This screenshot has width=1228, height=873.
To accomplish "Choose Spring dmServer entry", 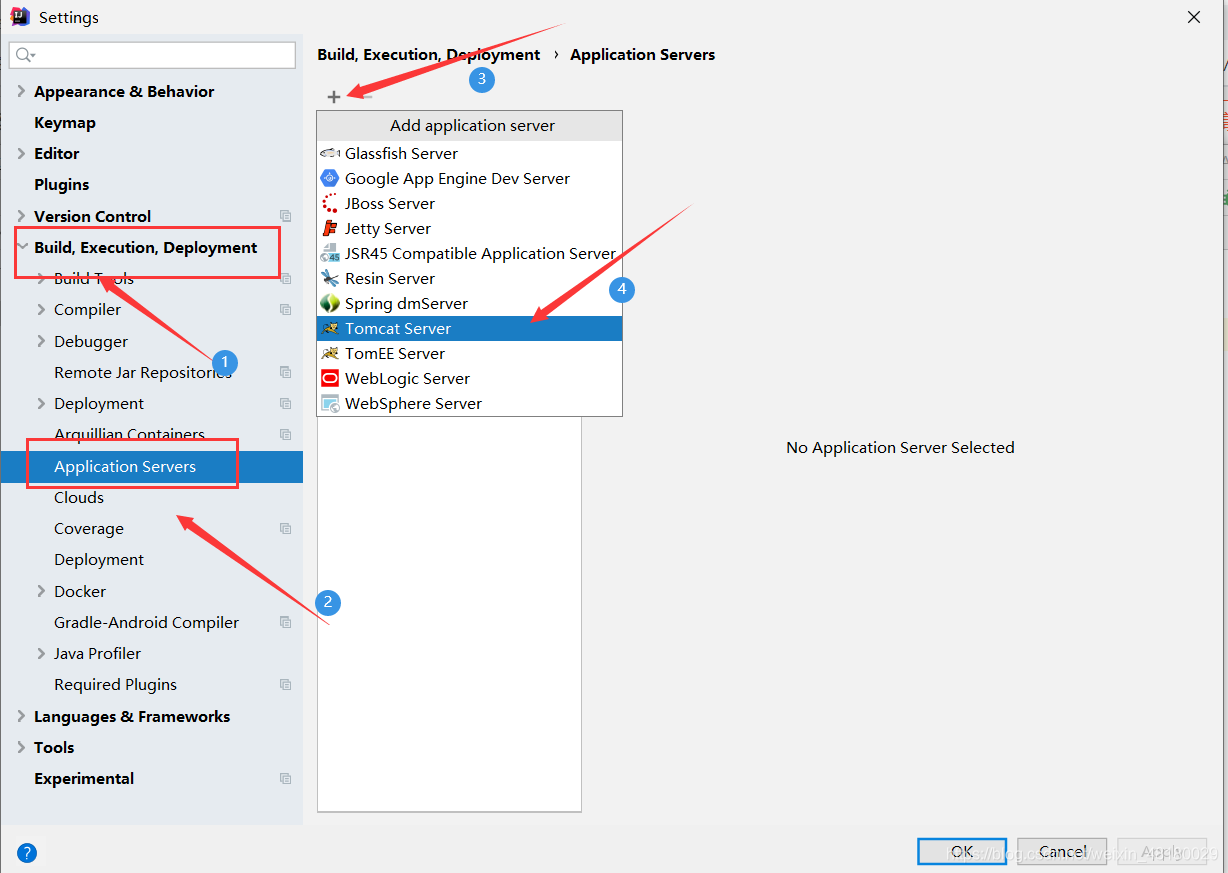I will (x=470, y=303).
